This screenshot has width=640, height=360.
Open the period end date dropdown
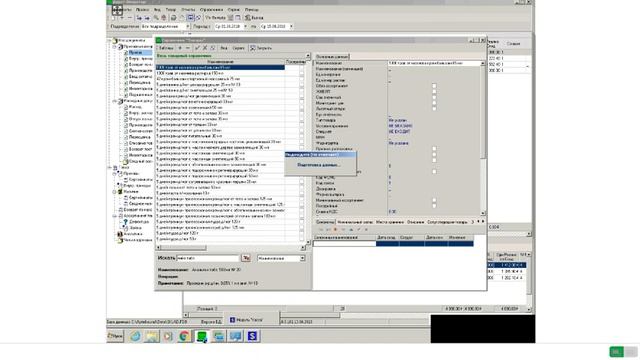(291, 27)
